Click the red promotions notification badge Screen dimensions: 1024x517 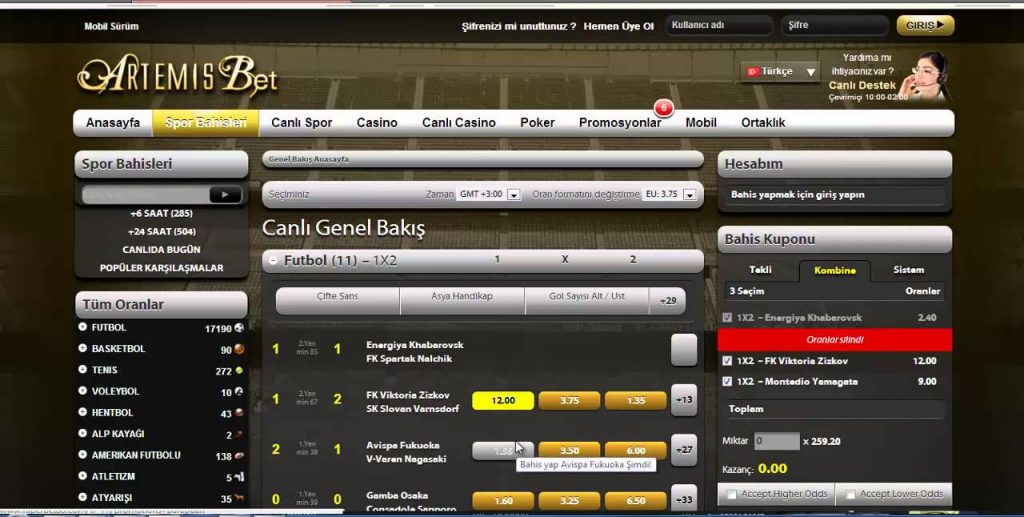click(664, 107)
